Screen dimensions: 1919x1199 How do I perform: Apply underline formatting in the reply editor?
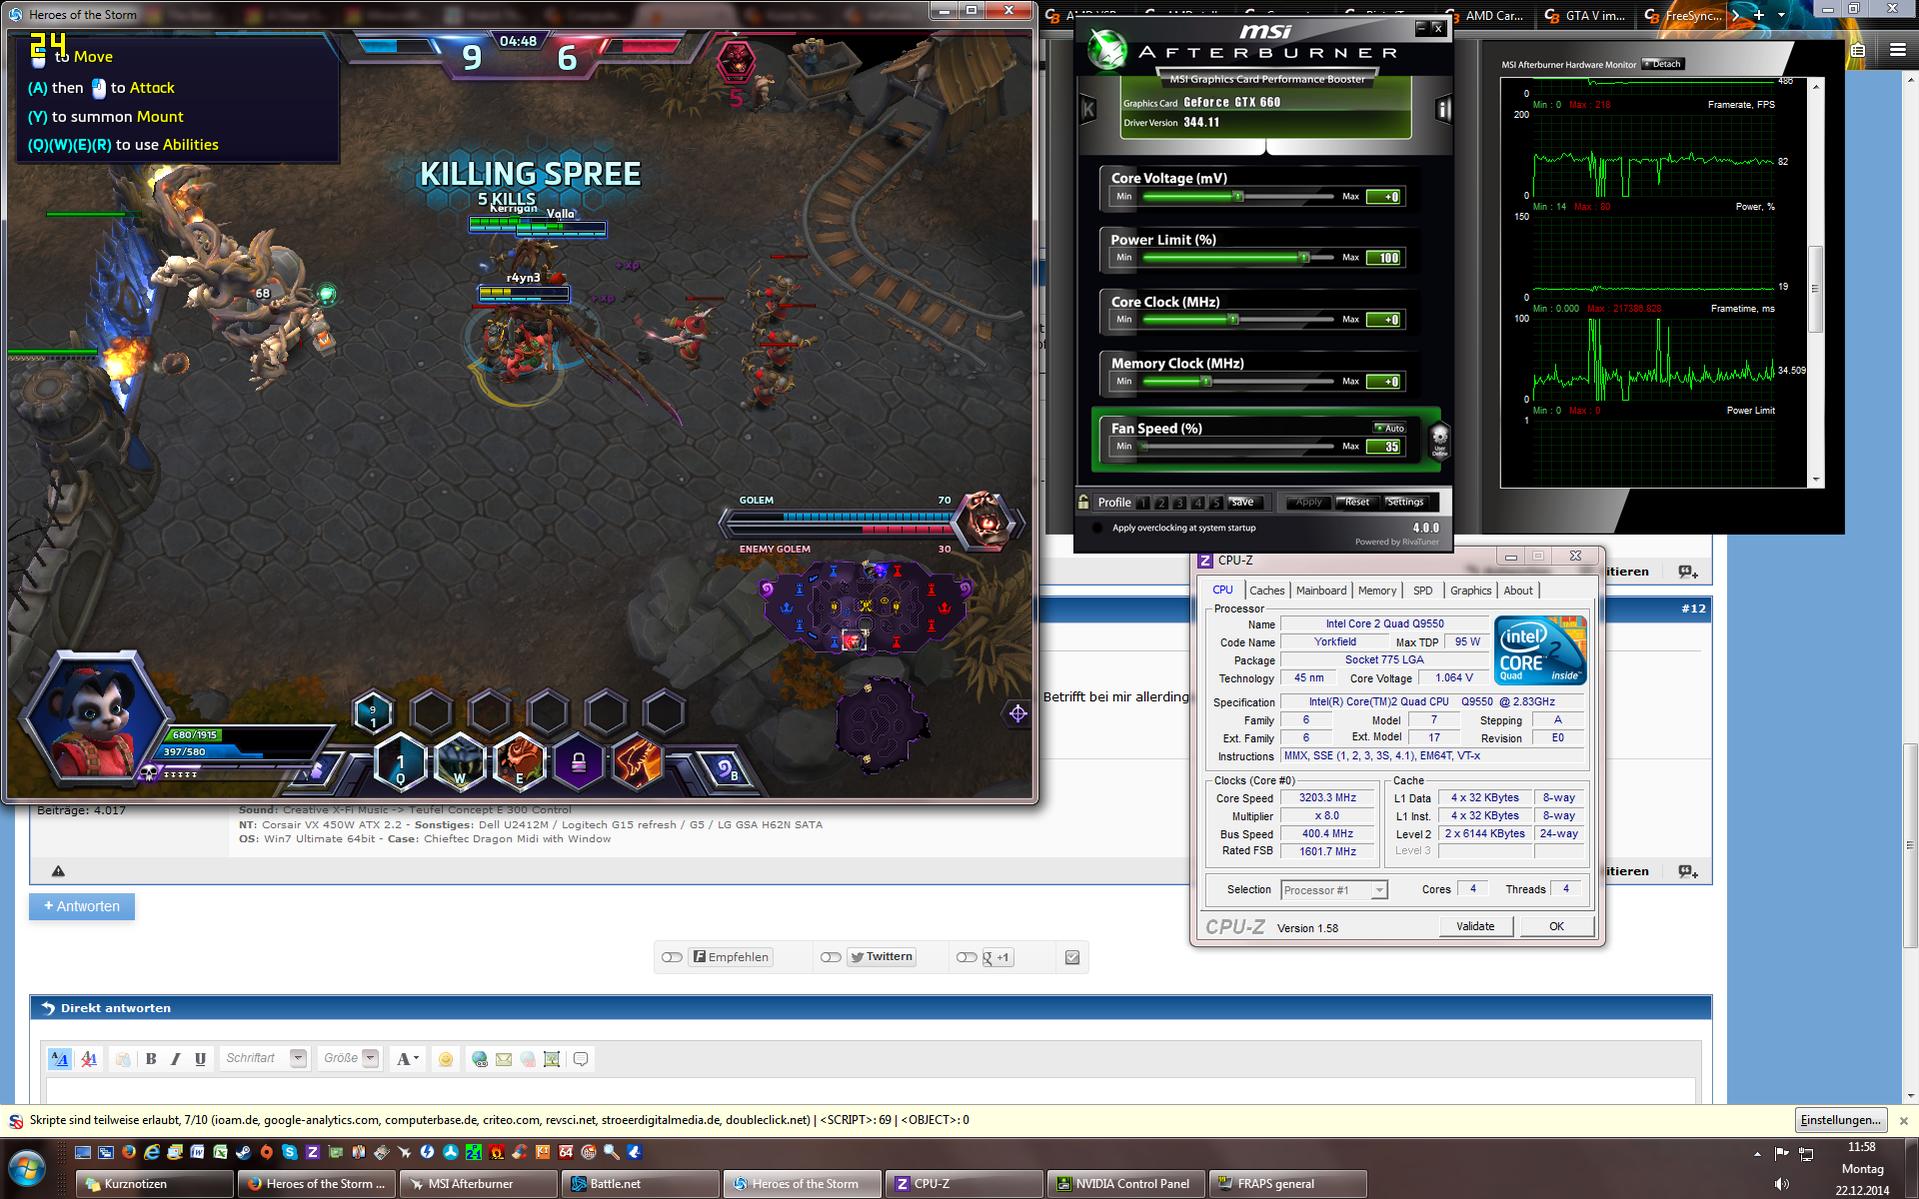tap(201, 1059)
